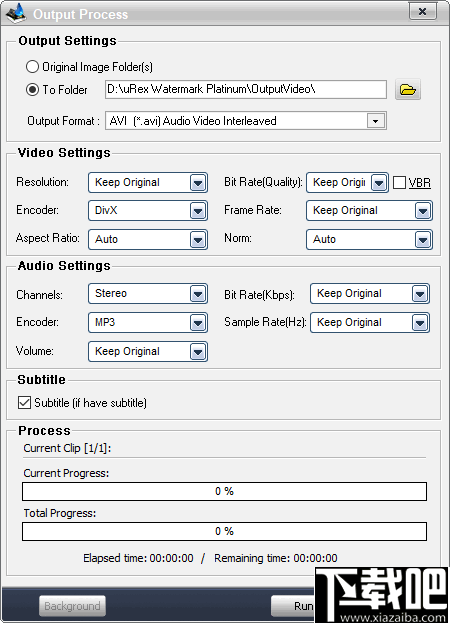The image size is (450, 623).
Task: Open audio Encoder MP3 dropdown
Action: coord(198,323)
